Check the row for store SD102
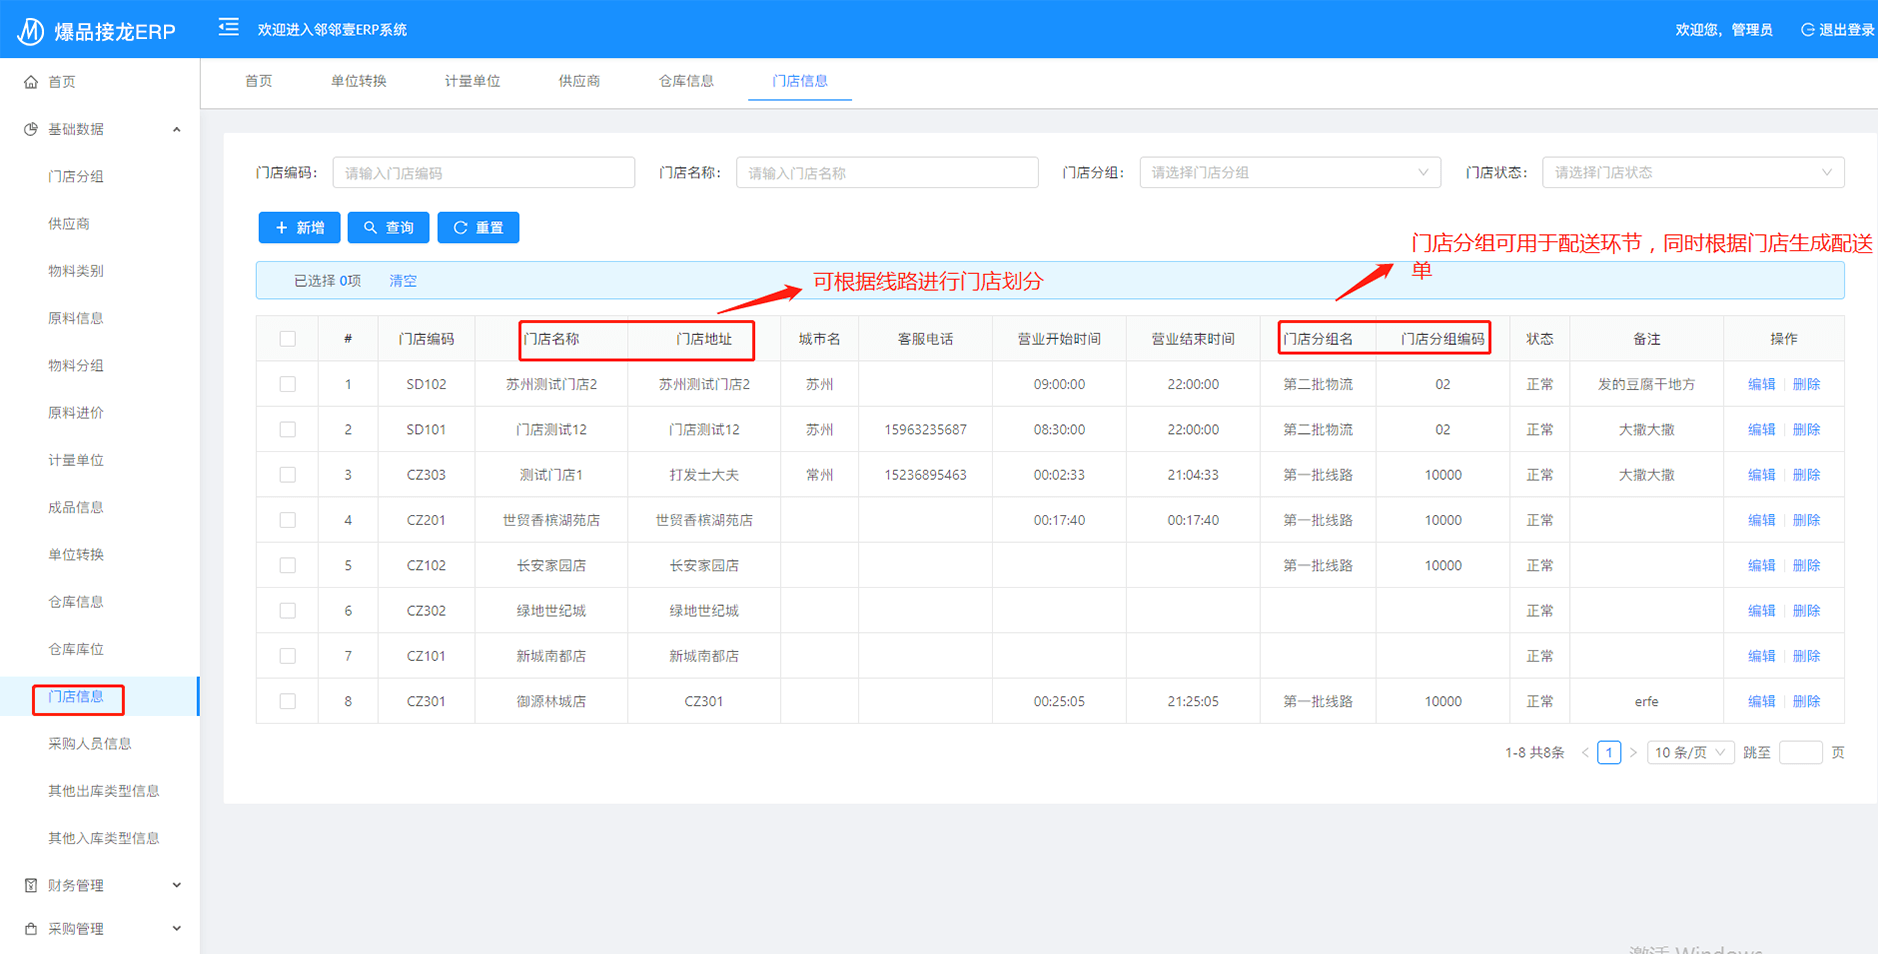Viewport: 1878px width, 954px height. click(288, 384)
